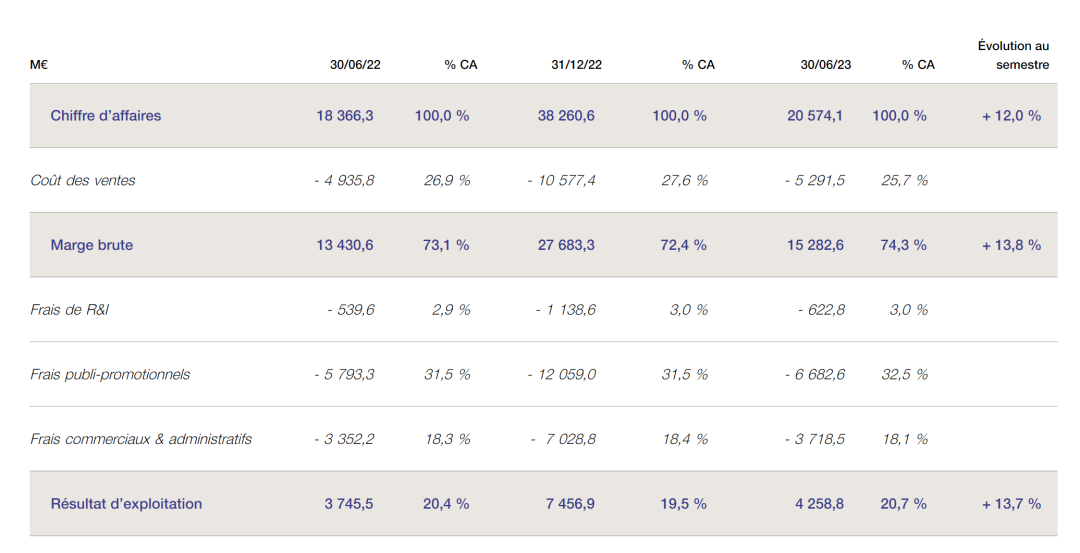The width and height of the screenshot is (1080, 553).
Task: Select the 15 282,6 gross margin value
Action: 815,245
